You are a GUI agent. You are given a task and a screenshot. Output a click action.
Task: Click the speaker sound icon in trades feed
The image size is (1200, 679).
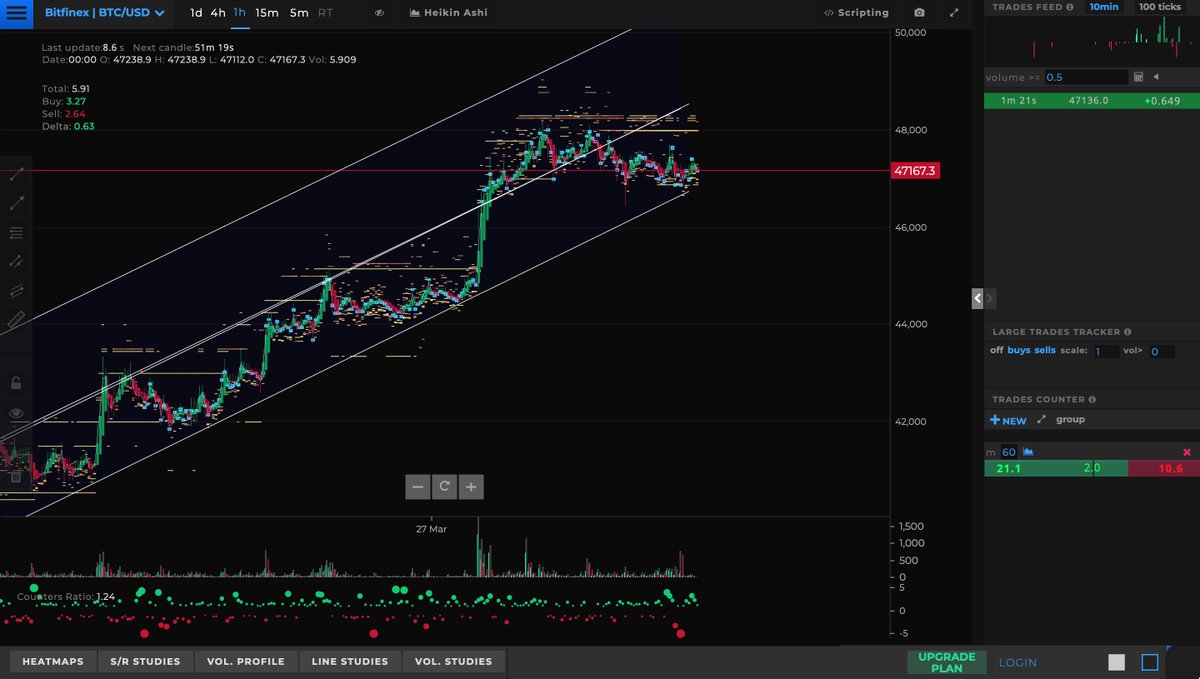point(1156,77)
